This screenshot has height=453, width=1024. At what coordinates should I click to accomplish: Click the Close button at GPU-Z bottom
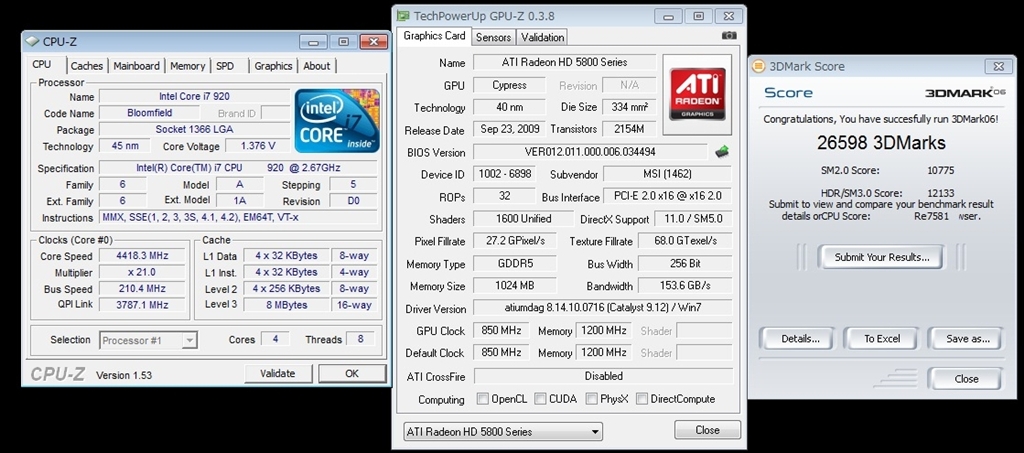[x=707, y=430]
